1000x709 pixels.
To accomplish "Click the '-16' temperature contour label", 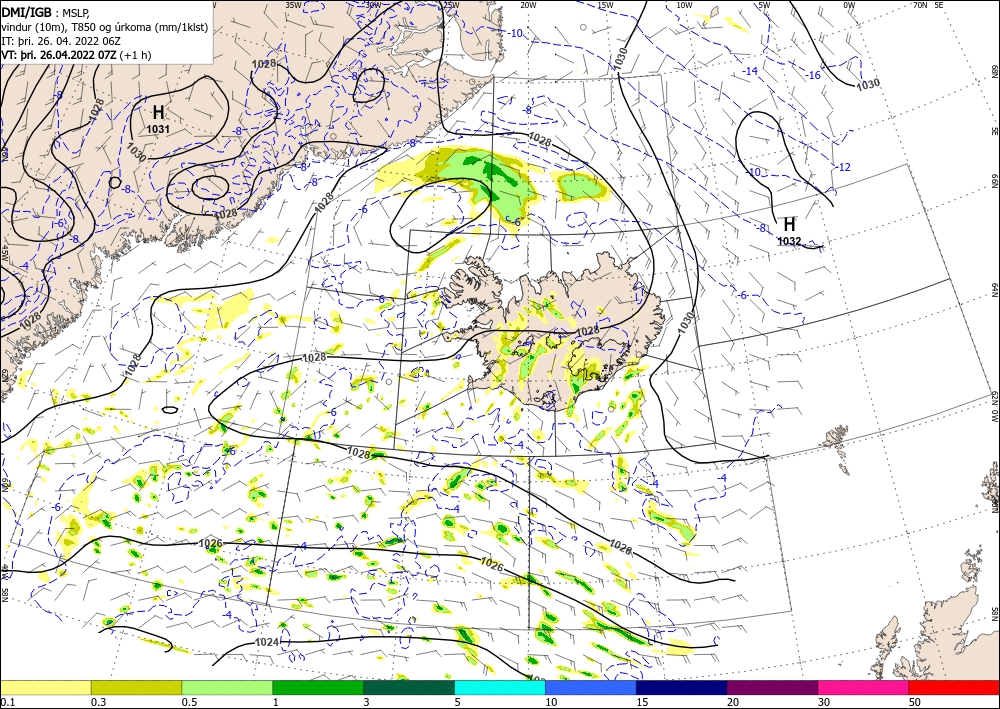I will coord(813,75).
